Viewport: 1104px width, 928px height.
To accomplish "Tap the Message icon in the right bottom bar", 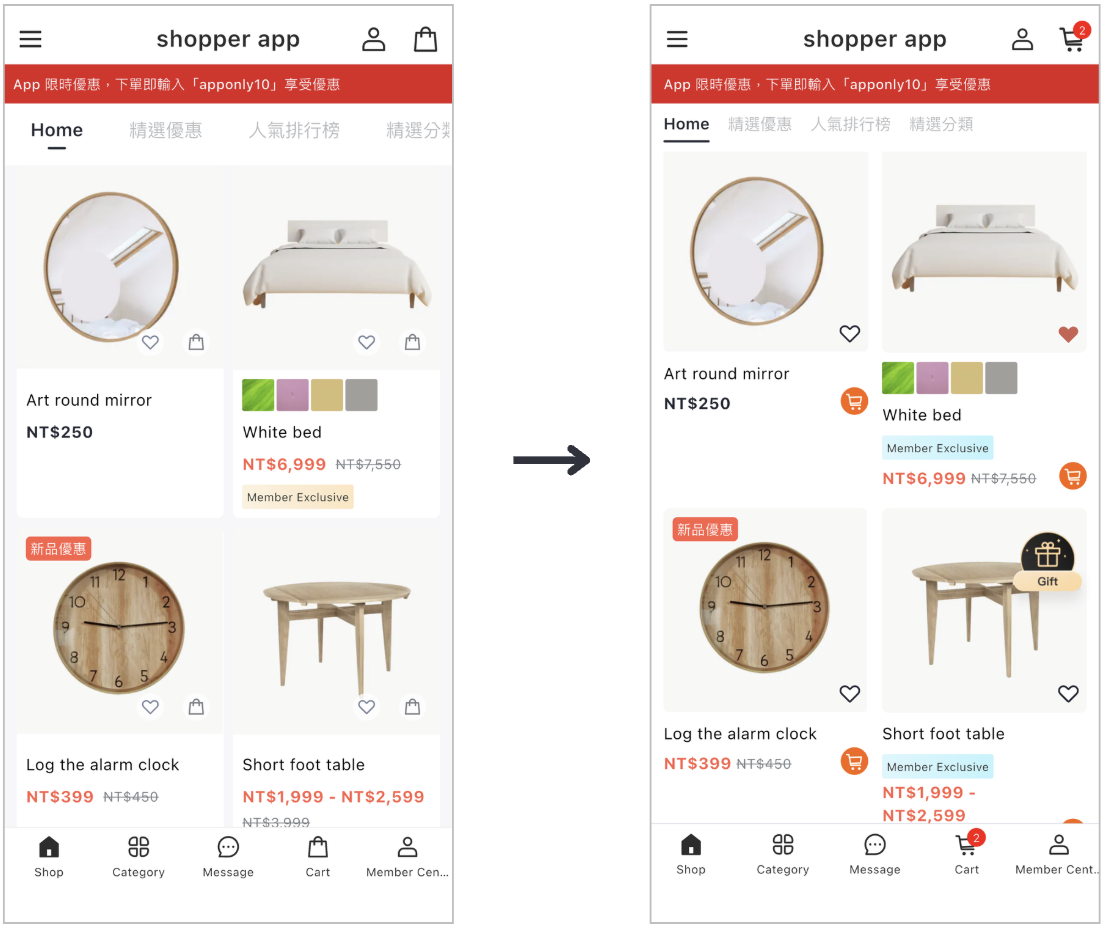I will (x=874, y=854).
